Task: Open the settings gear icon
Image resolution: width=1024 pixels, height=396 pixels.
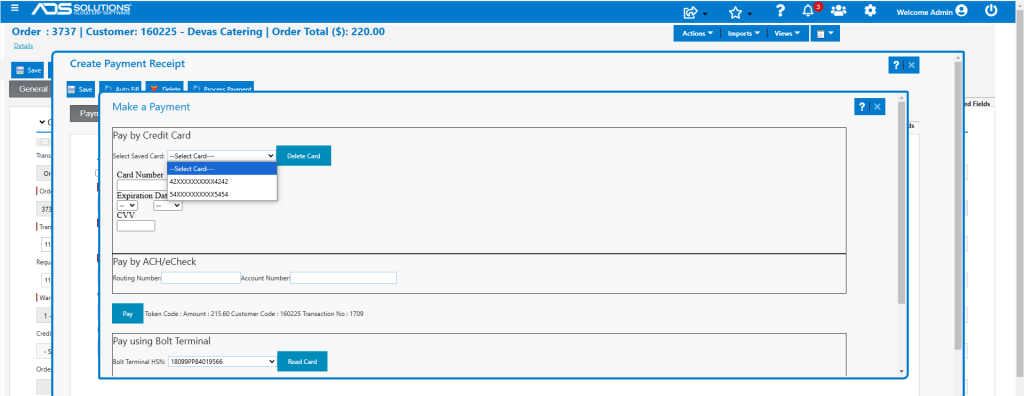Action: 871,10
